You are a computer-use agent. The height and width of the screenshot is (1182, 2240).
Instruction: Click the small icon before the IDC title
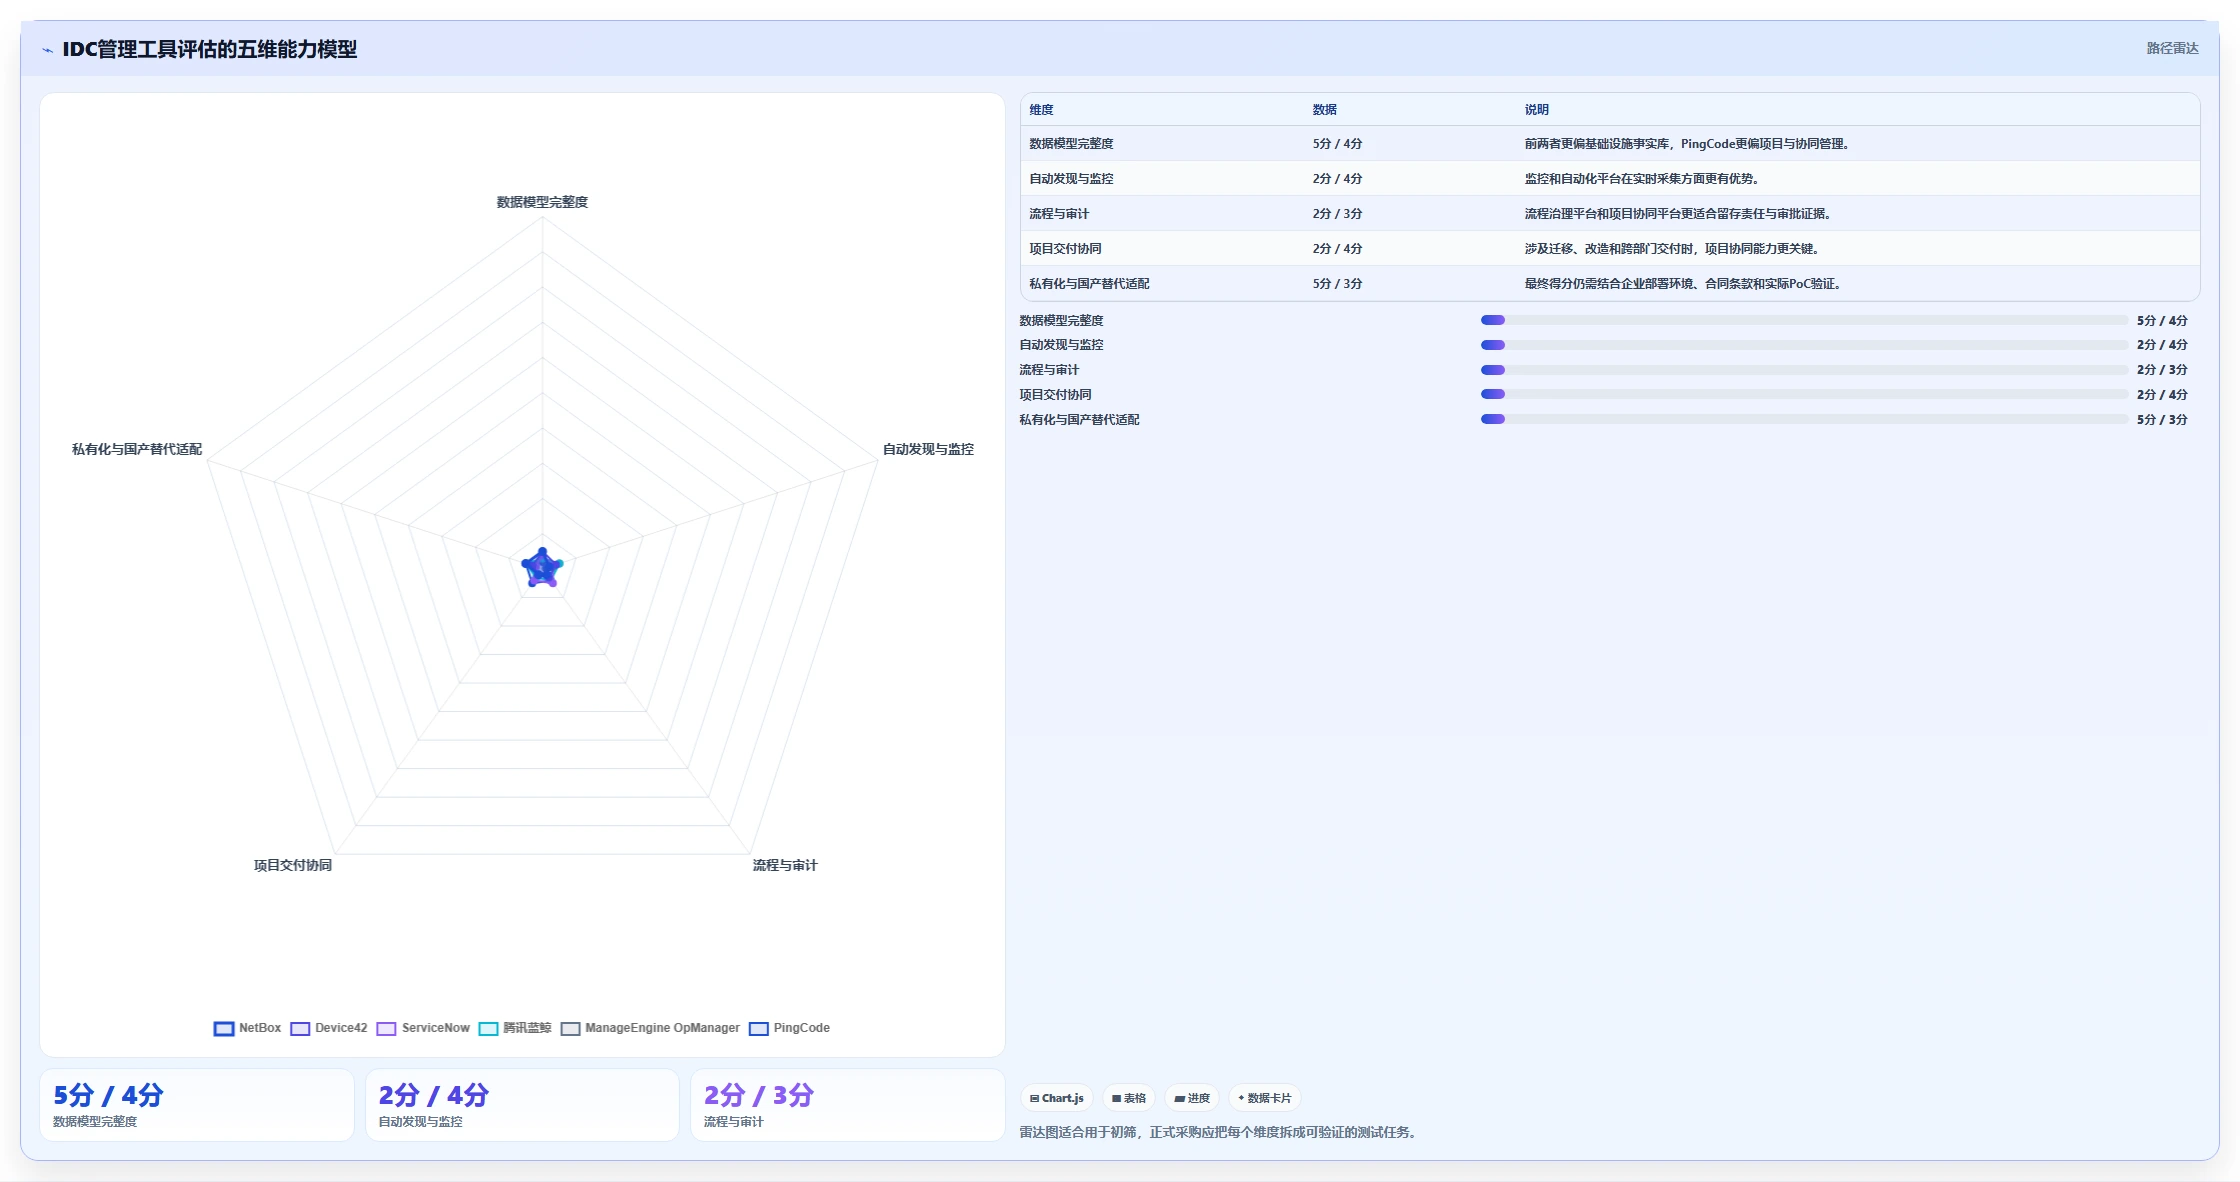47,50
